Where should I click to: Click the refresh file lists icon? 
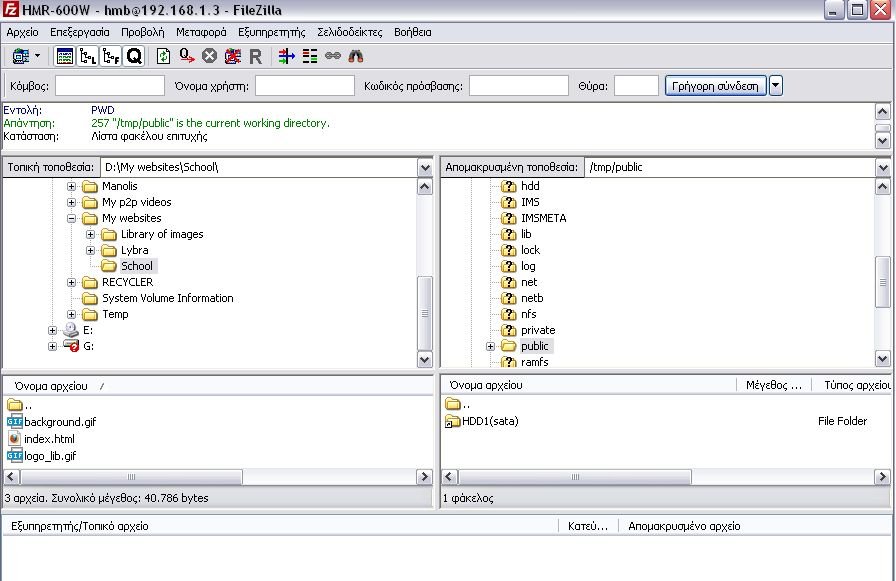(x=163, y=56)
